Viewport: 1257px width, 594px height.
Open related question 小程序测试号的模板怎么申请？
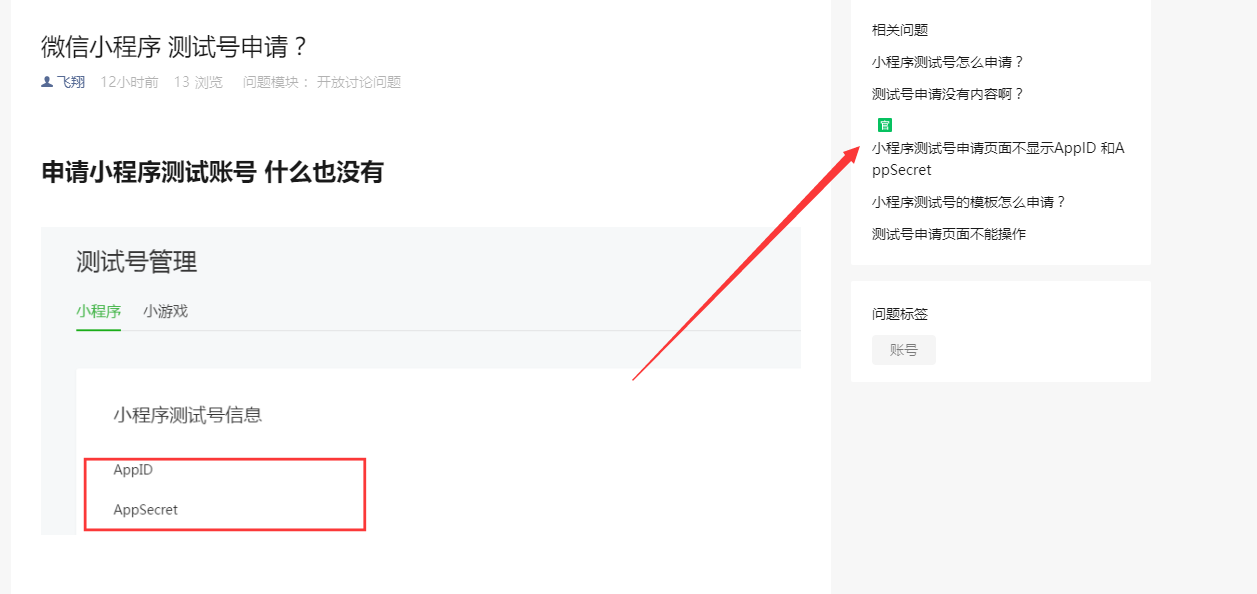969,202
